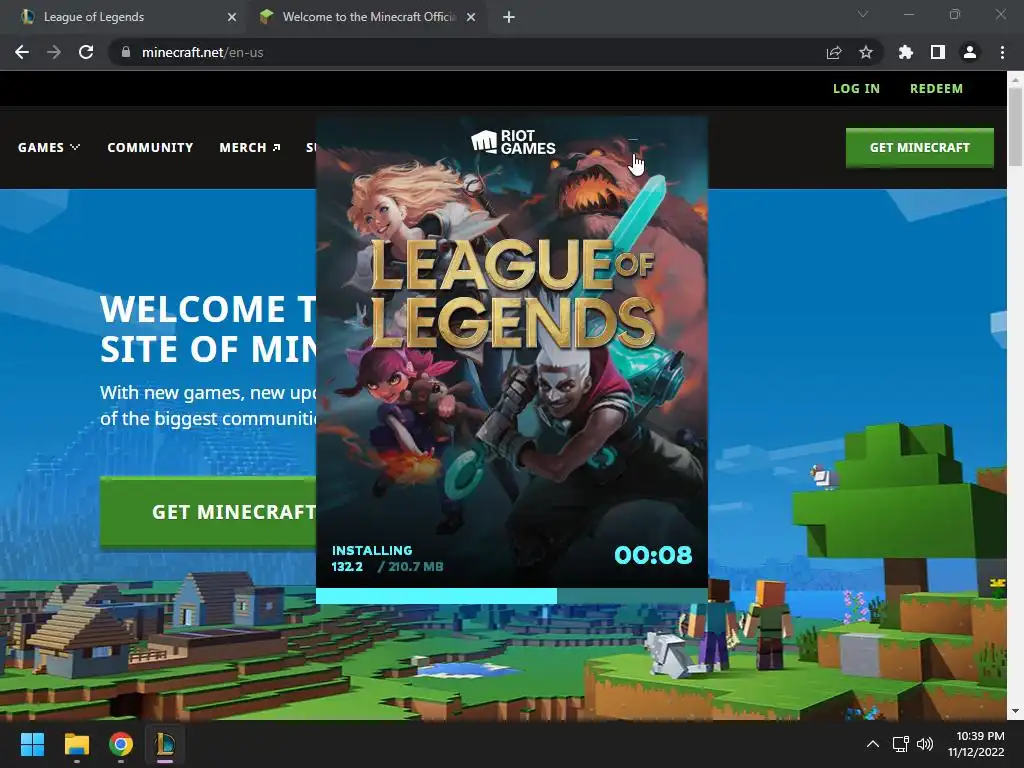Screen dimensions: 1024x768
Task: Open the Chrome extensions puzzle icon
Action: click(906, 52)
